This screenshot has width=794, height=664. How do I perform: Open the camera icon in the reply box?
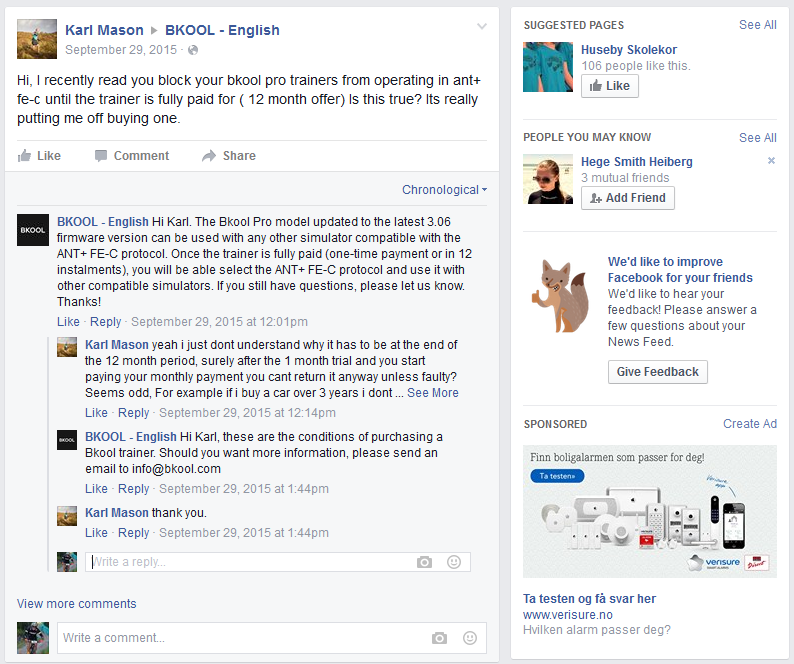click(x=424, y=562)
